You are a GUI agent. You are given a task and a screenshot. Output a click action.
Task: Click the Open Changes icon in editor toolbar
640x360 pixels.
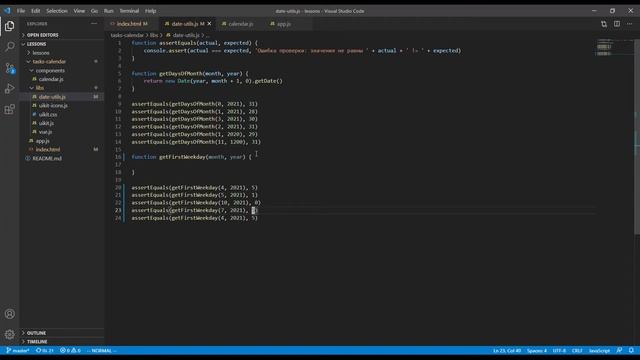604,24
